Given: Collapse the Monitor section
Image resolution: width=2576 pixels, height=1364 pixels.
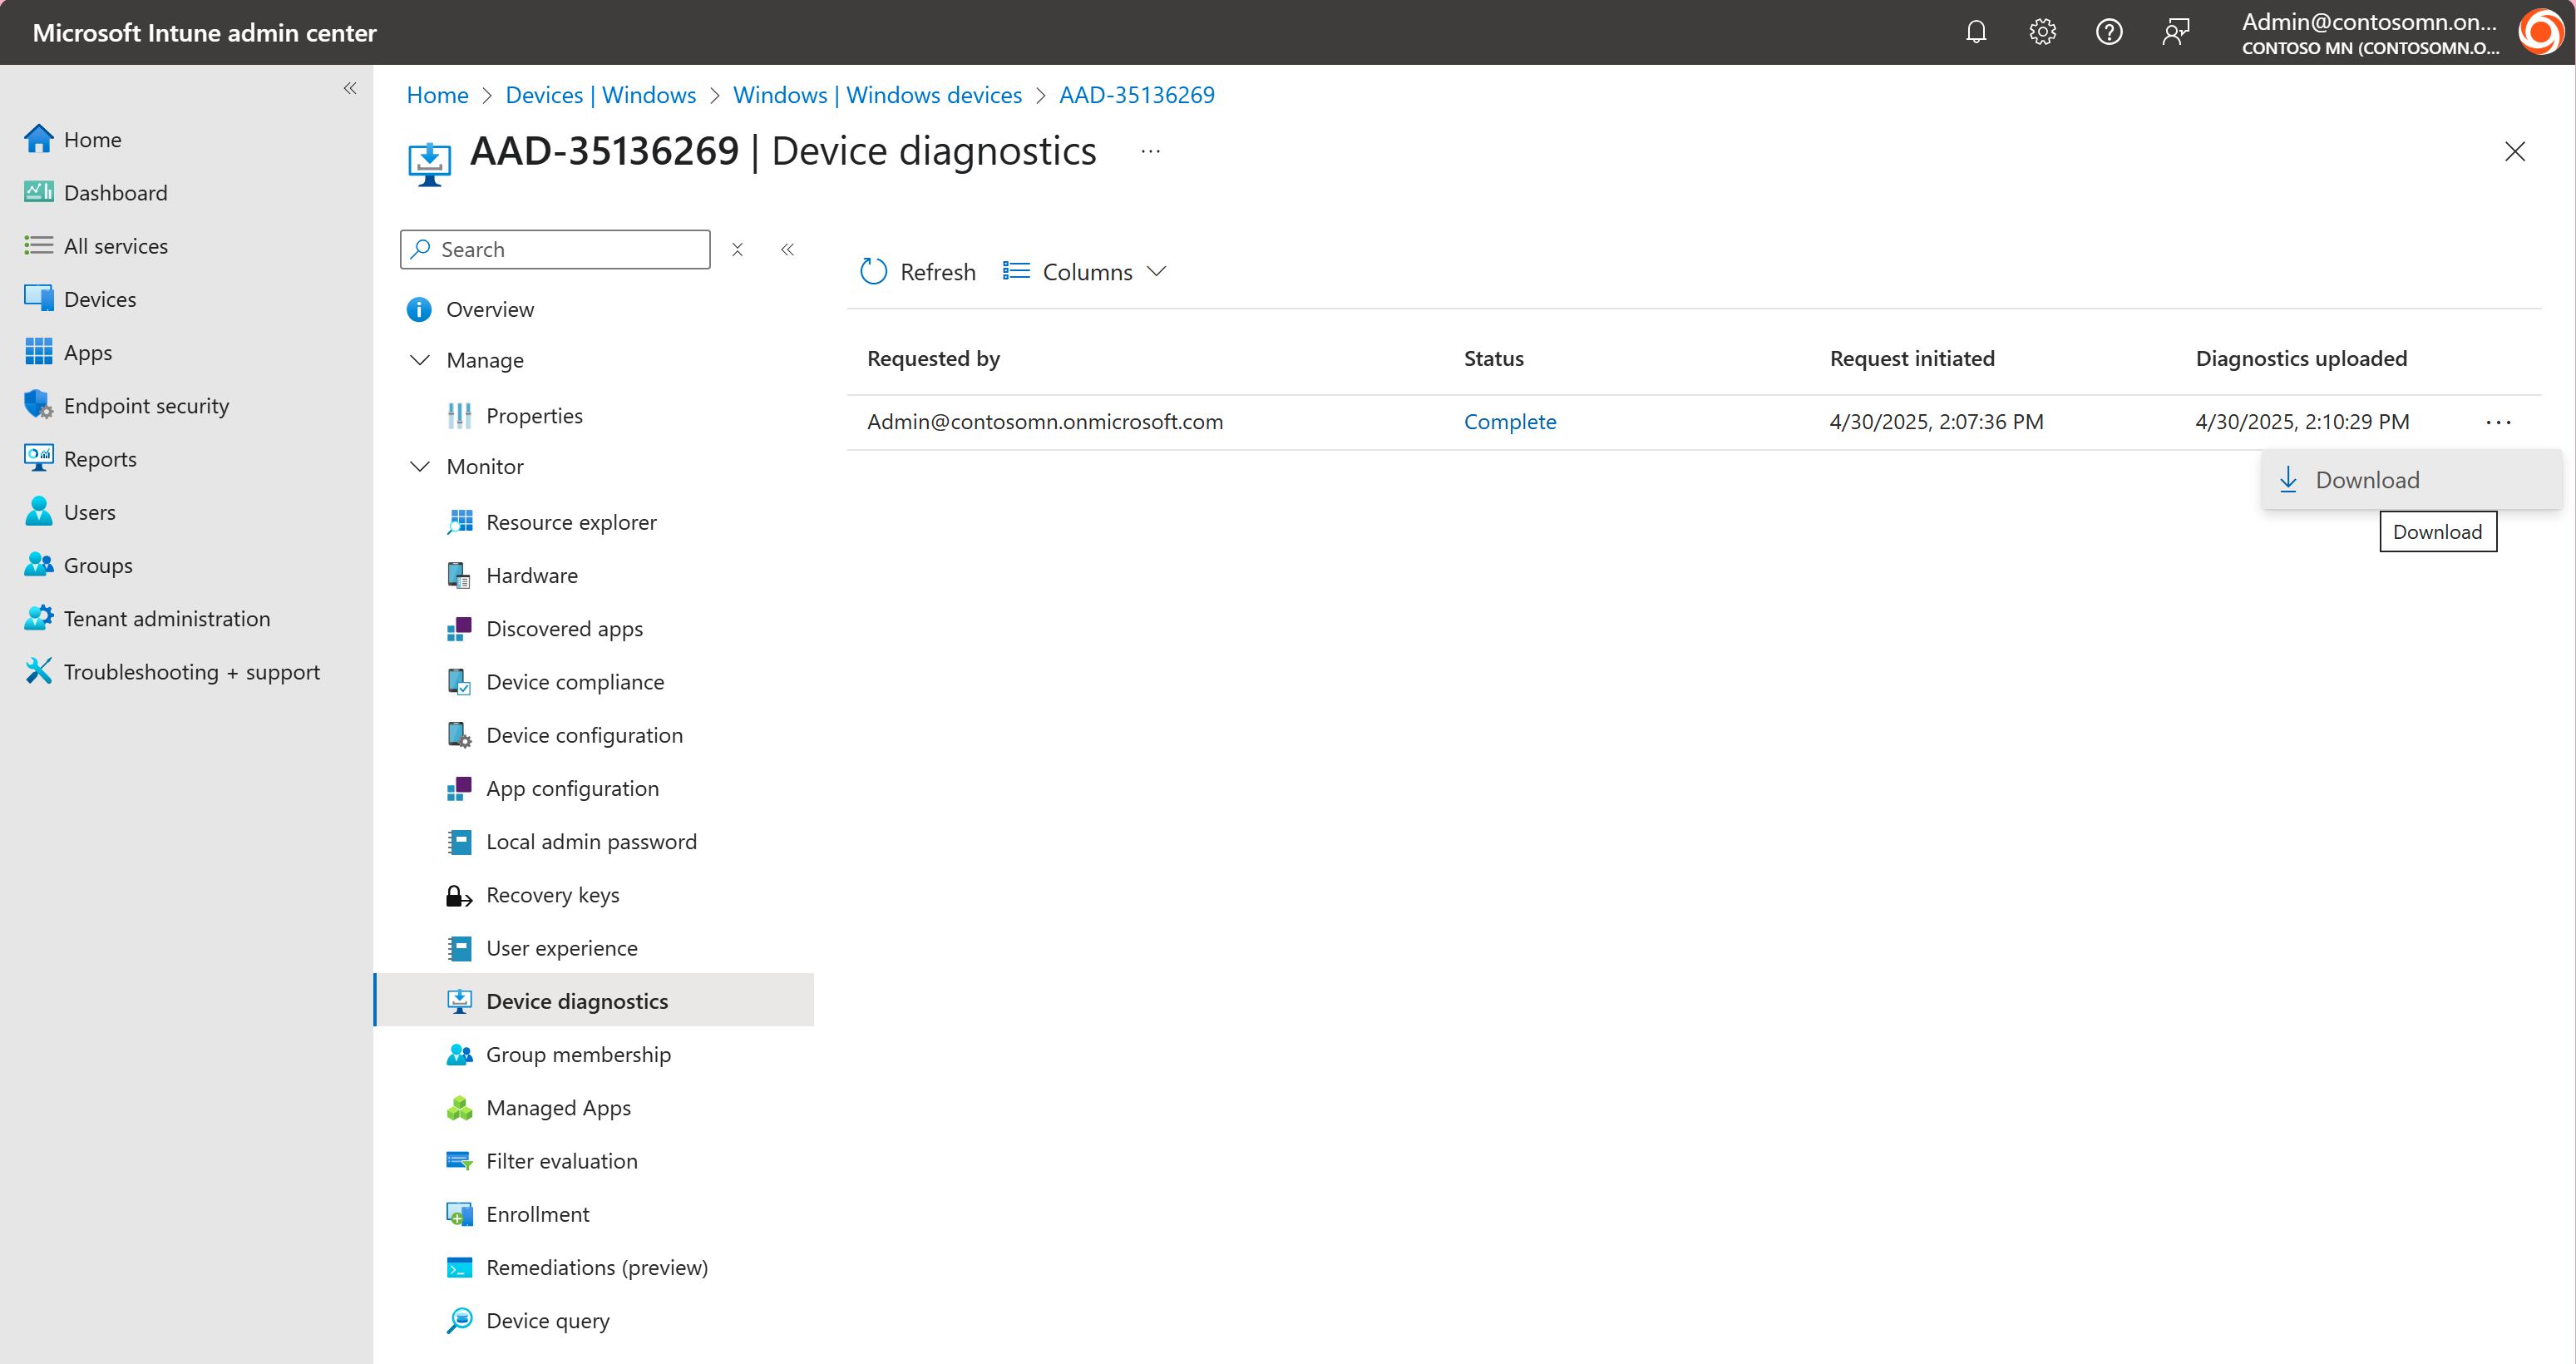Looking at the screenshot, I should [420, 466].
